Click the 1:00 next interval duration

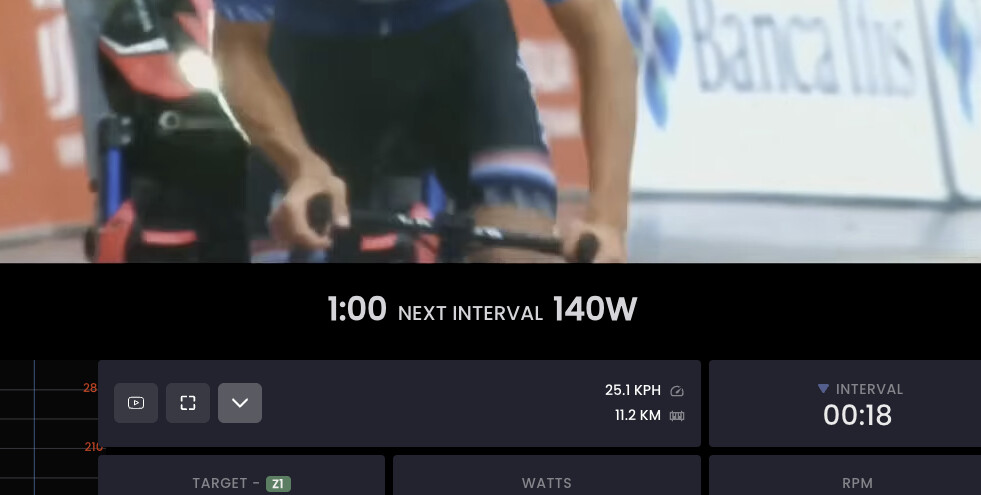click(x=357, y=309)
